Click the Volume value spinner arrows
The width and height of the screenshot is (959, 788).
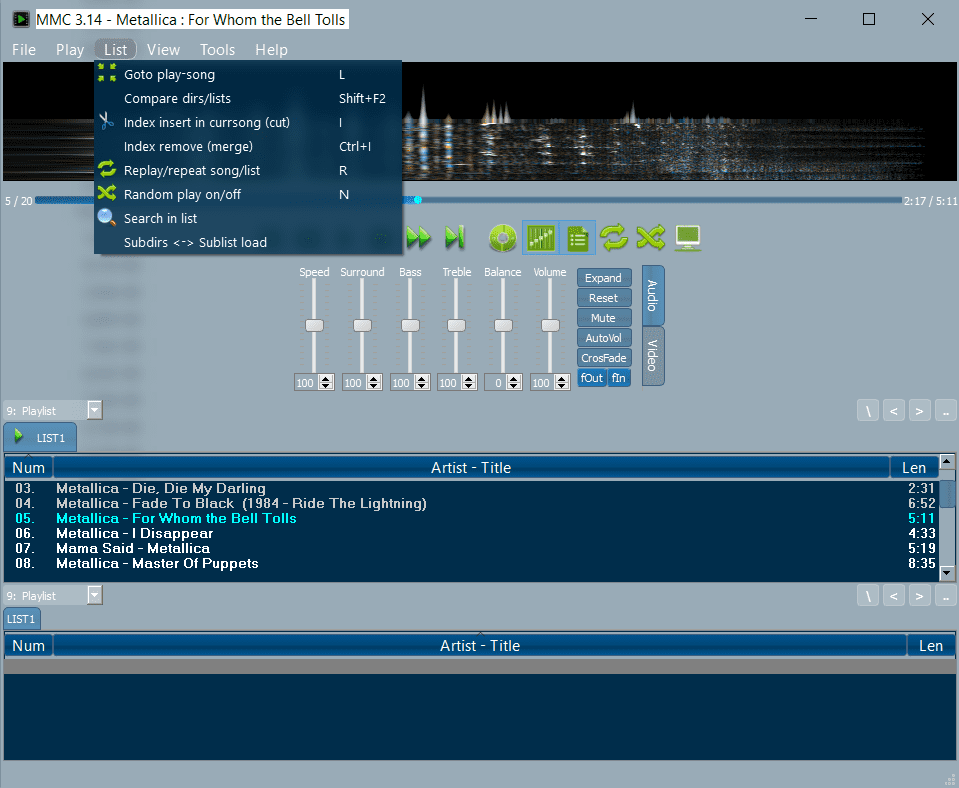coord(561,383)
